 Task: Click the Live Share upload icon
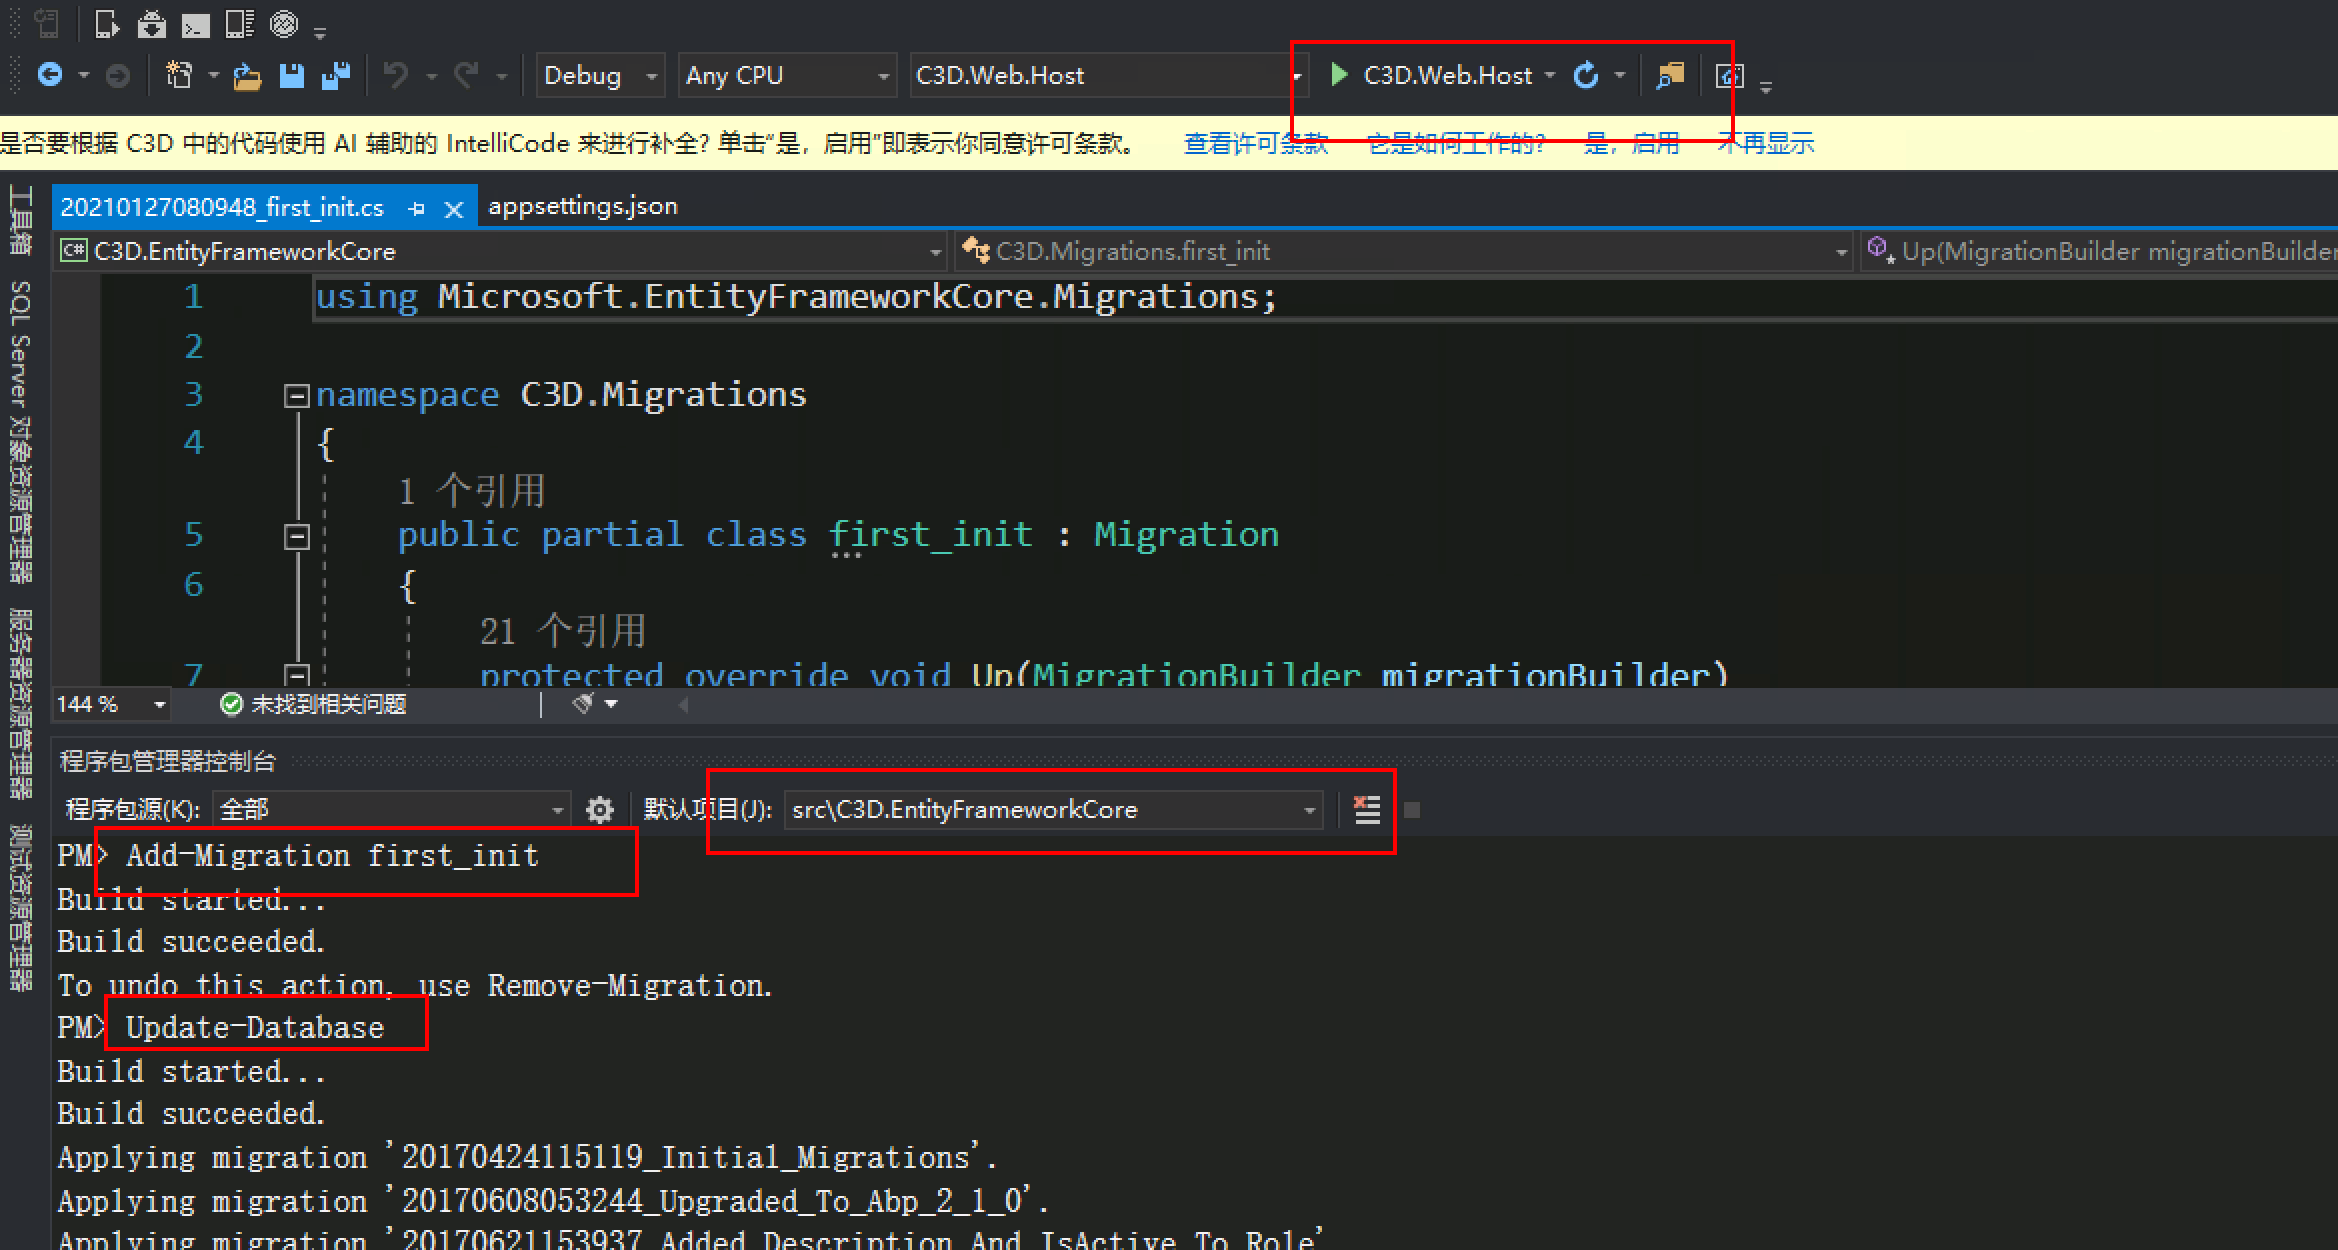(x=1729, y=76)
